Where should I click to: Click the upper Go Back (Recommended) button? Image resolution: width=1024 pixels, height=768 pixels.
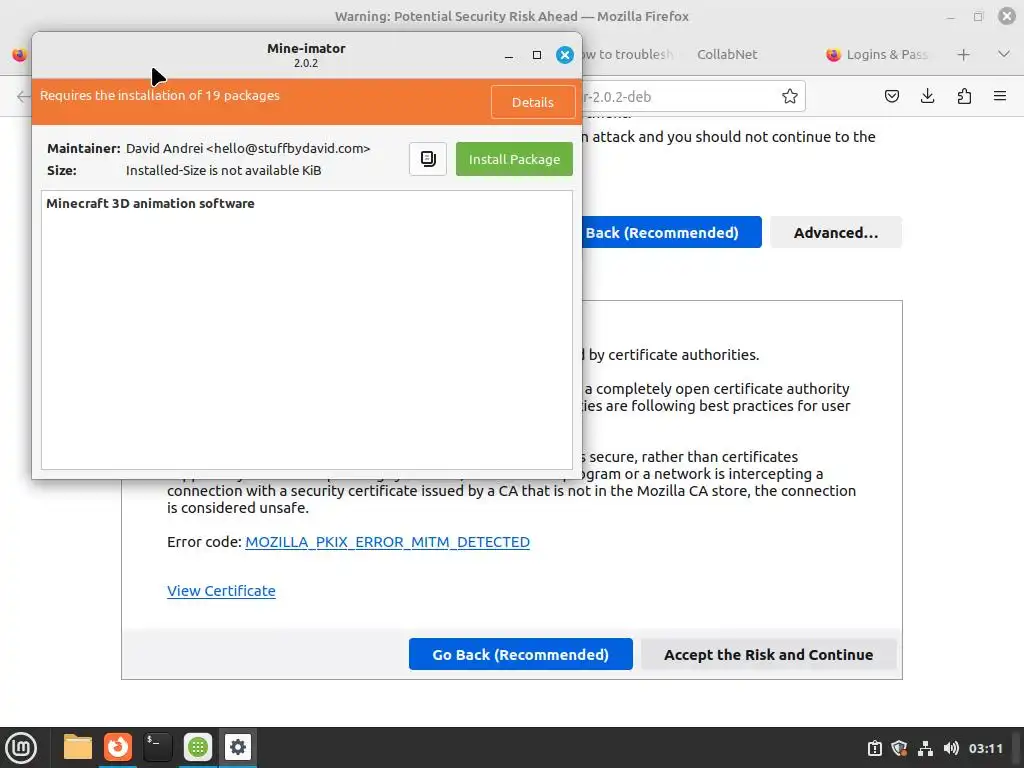tap(671, 232)
